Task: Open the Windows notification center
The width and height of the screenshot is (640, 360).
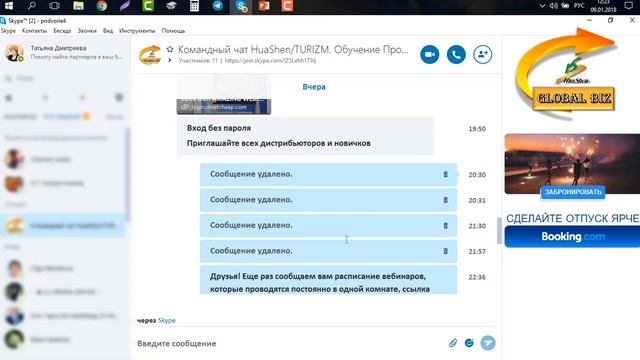Action: (629, 6)
